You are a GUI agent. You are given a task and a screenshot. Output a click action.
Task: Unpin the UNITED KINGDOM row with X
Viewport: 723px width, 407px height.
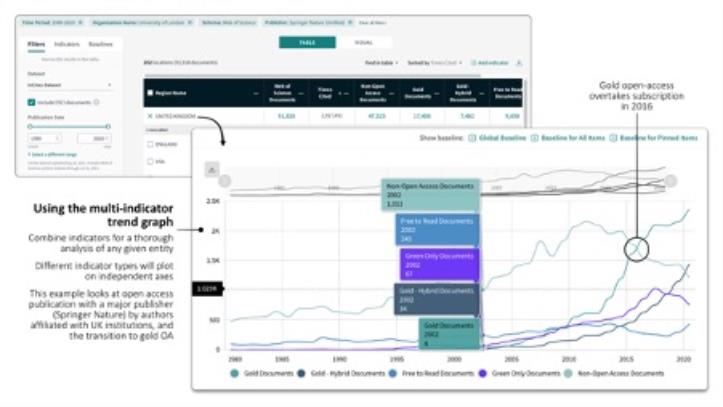(x=150, y=116)
